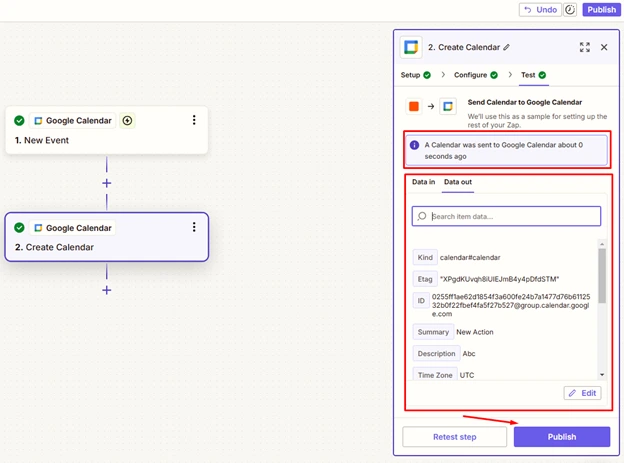Open version history clock icon

[x=570, y=10]
